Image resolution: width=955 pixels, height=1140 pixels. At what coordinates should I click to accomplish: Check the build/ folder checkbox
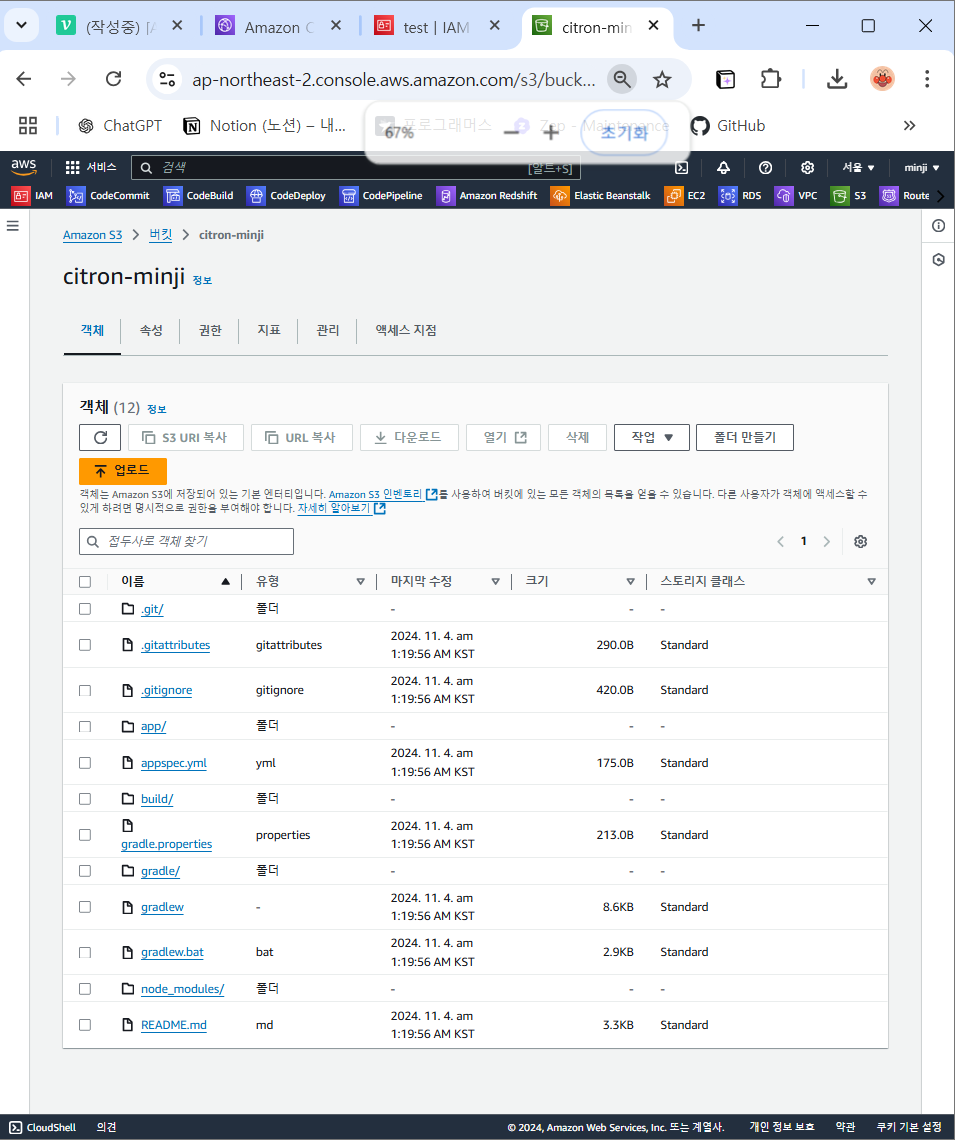pyautogui.click(x=85, y=799)
